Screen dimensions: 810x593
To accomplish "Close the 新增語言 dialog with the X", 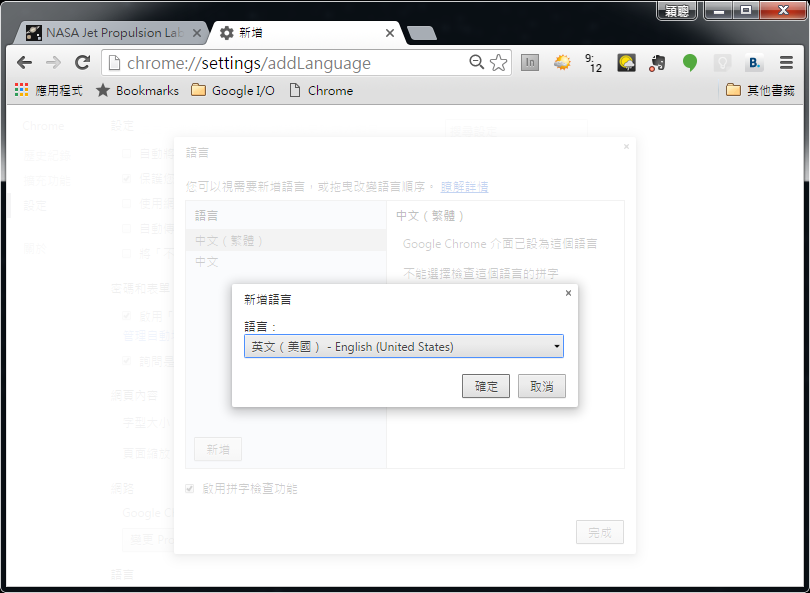I will pos(568,293).
